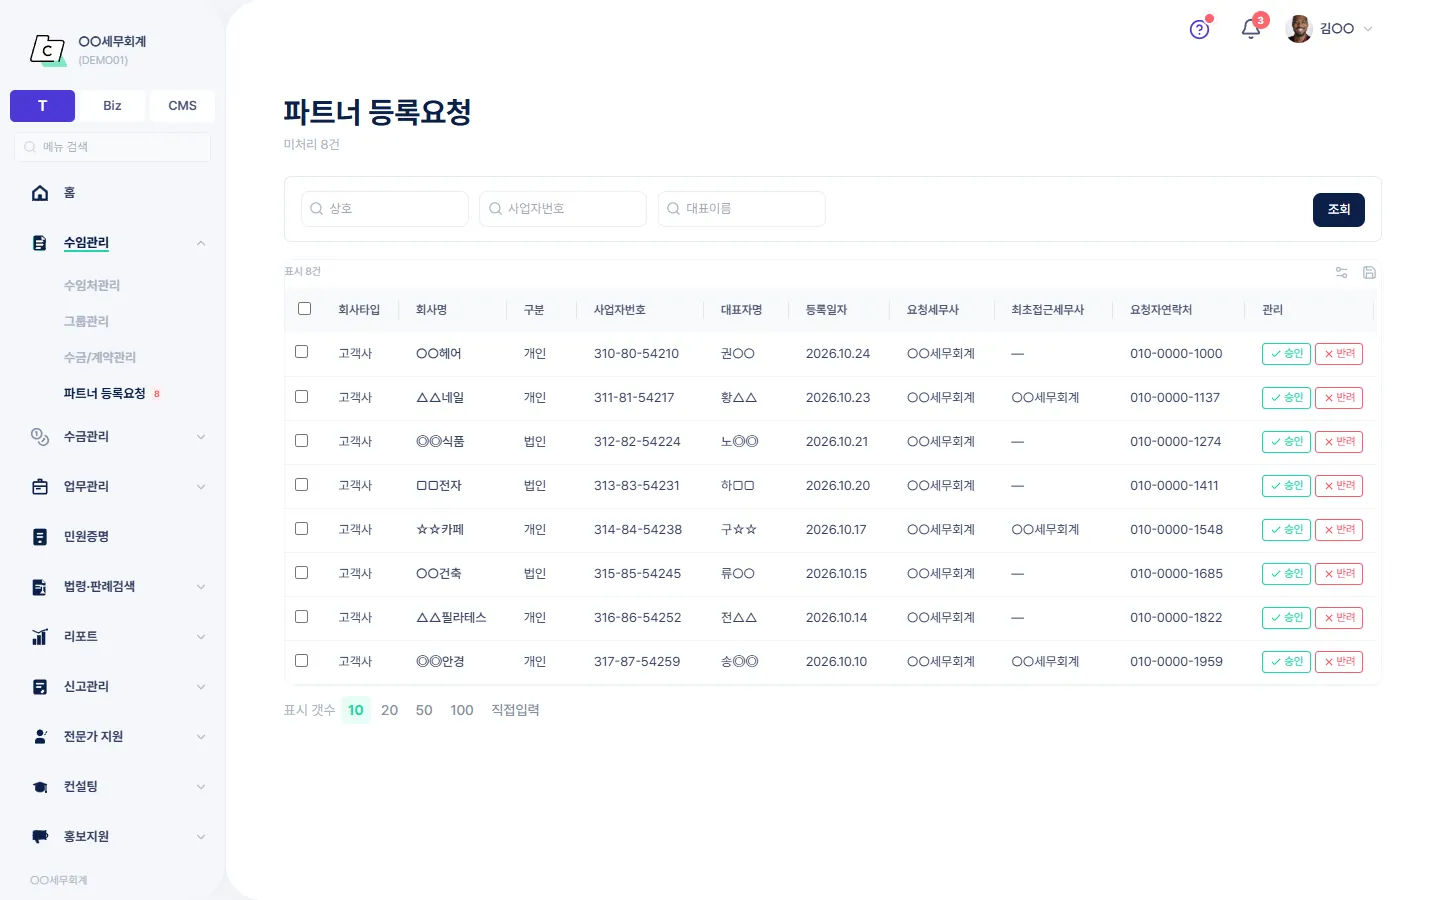
Task: Open 파트너 등록요청 submenu item
Action: click(105, 394)
